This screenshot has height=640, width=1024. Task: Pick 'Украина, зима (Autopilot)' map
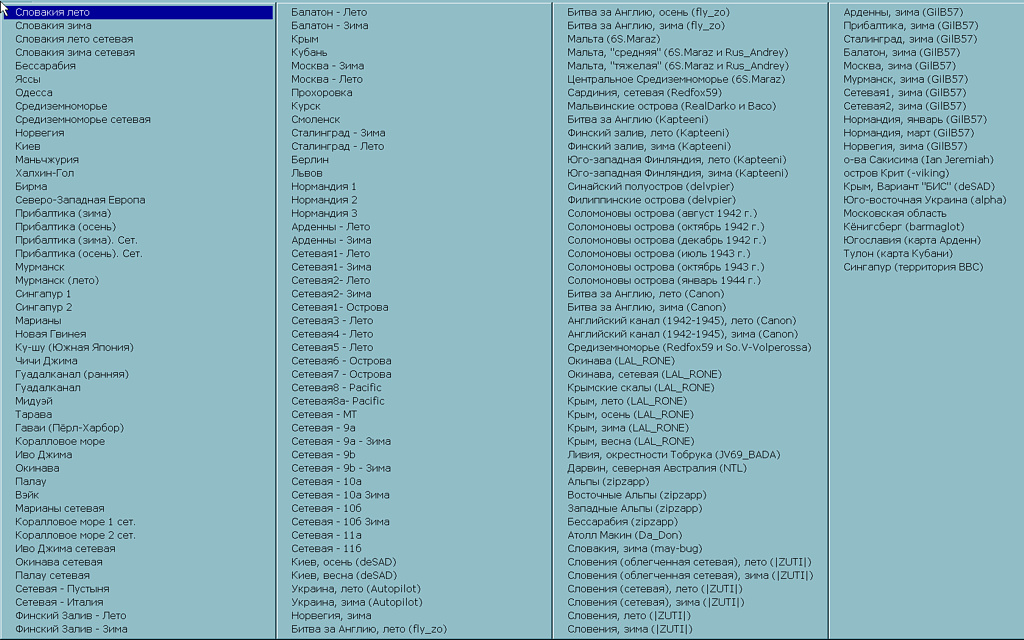(357, 601)
